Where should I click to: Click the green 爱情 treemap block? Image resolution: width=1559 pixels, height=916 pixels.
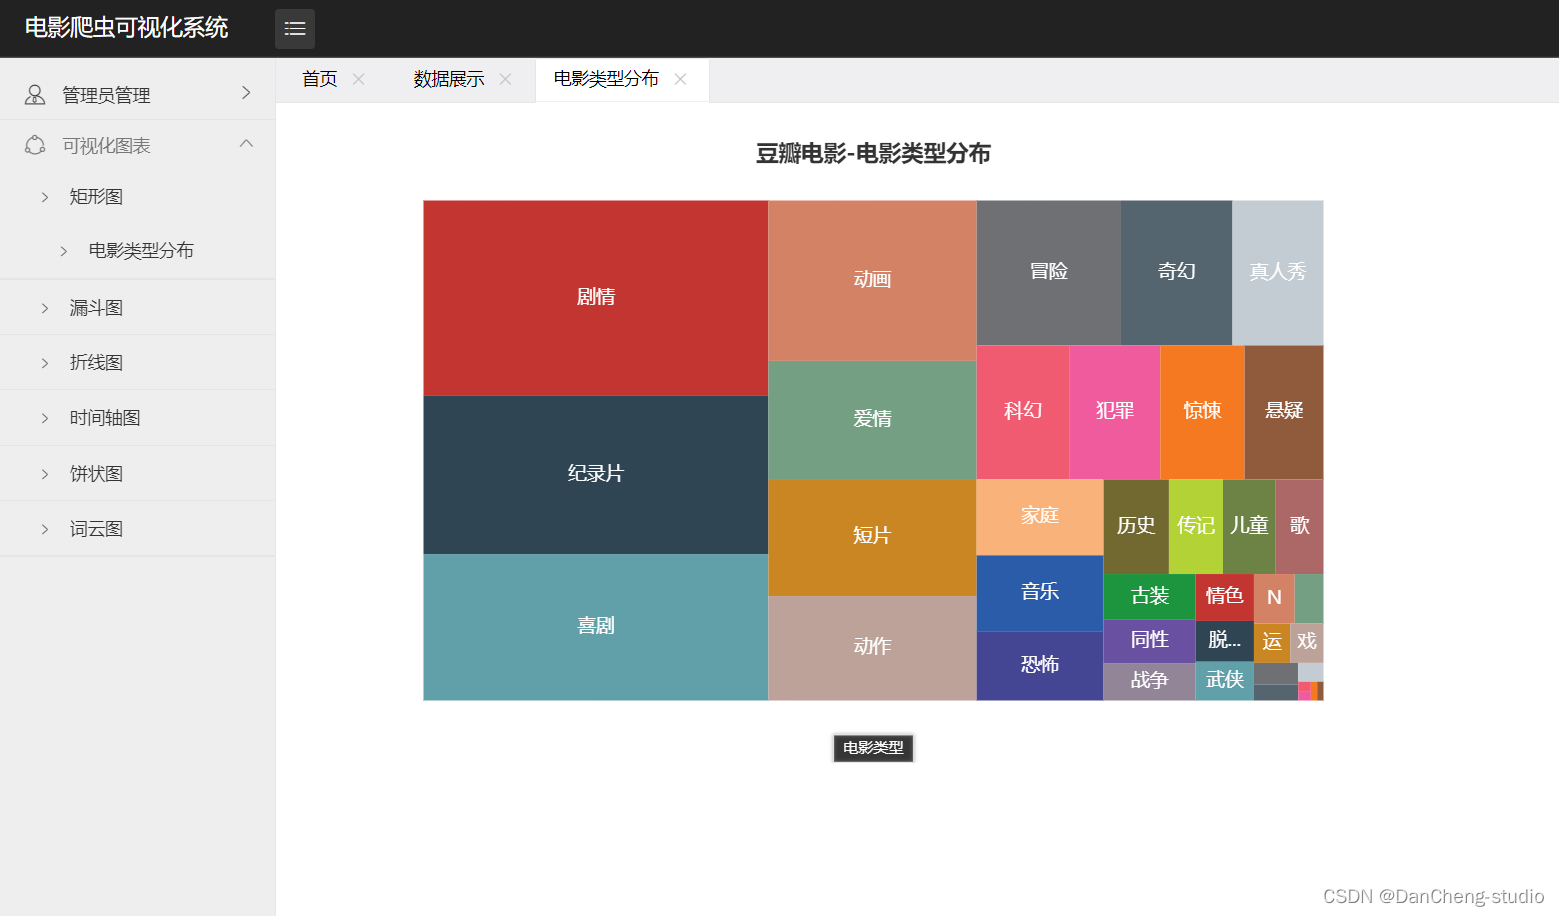coord(872,420)
